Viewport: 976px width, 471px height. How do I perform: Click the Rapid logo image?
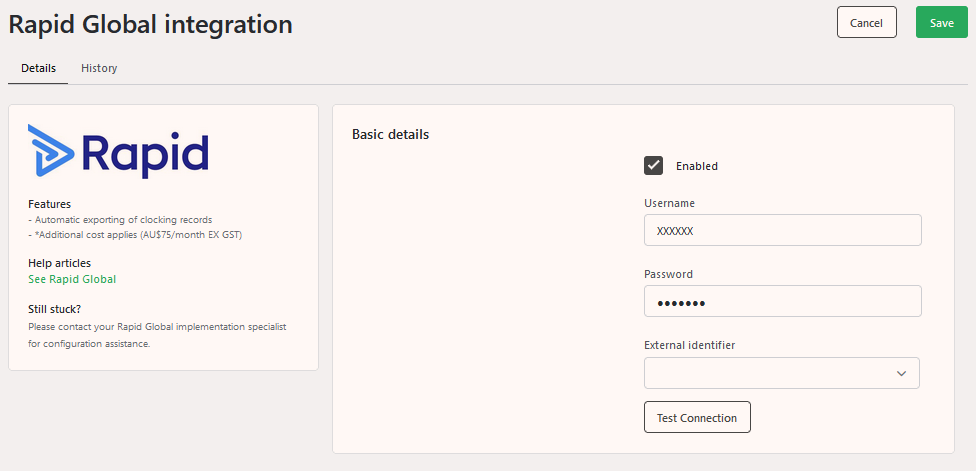pos(118,151)
